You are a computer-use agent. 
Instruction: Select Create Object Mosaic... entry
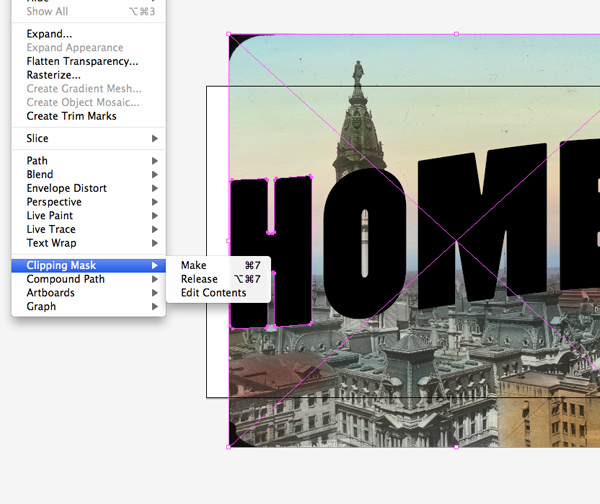(x=88, y=103)
